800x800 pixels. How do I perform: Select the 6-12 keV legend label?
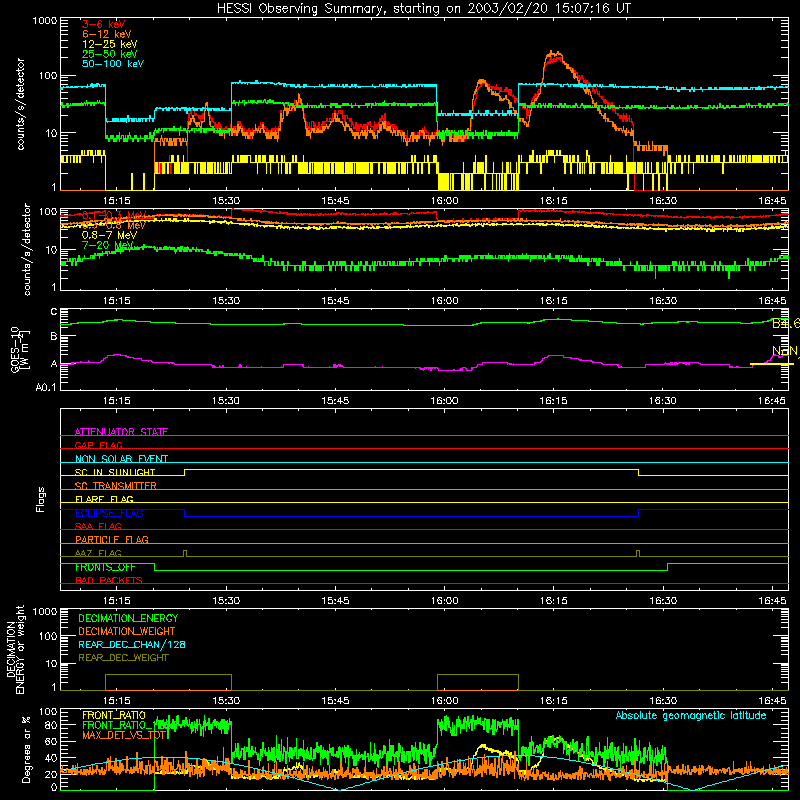coord(107,34)
